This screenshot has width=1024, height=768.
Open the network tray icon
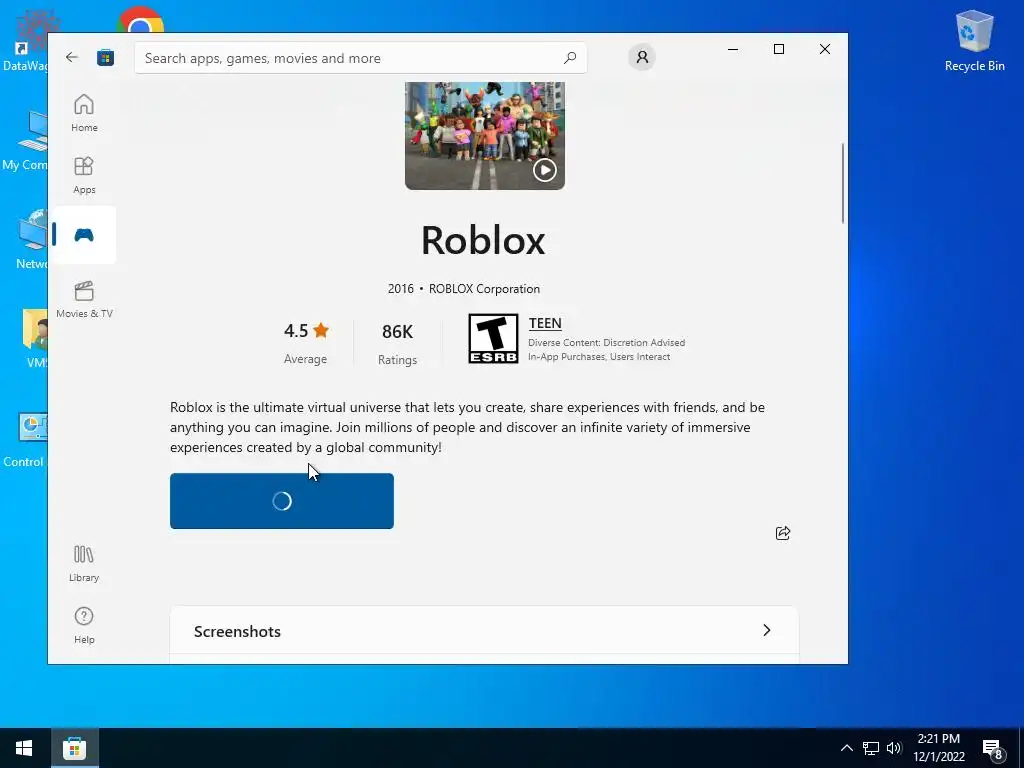coord(871,748)
